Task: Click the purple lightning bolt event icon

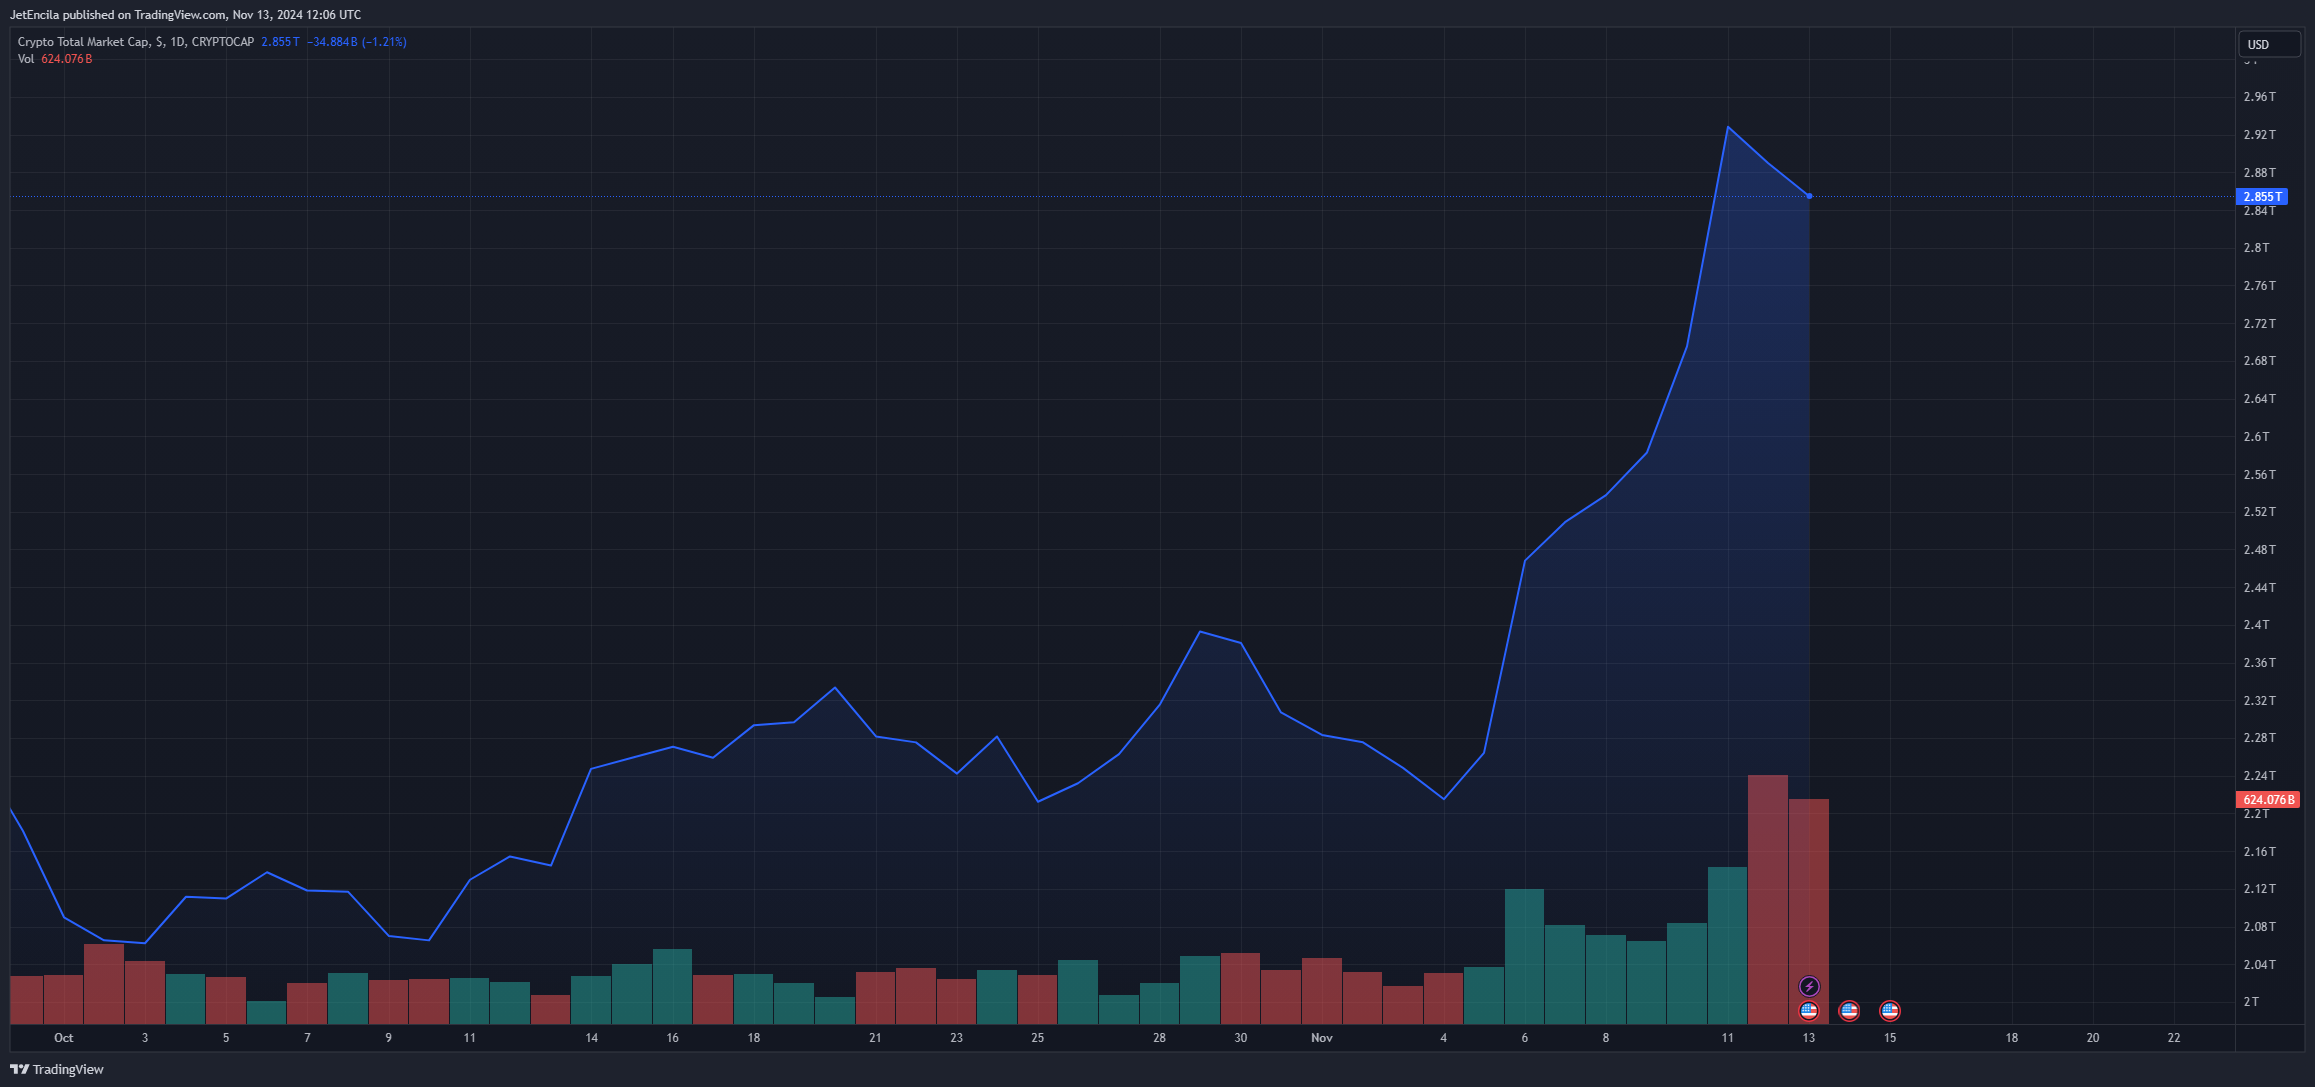Action: pyautogui.click(x=1809, y=987)
